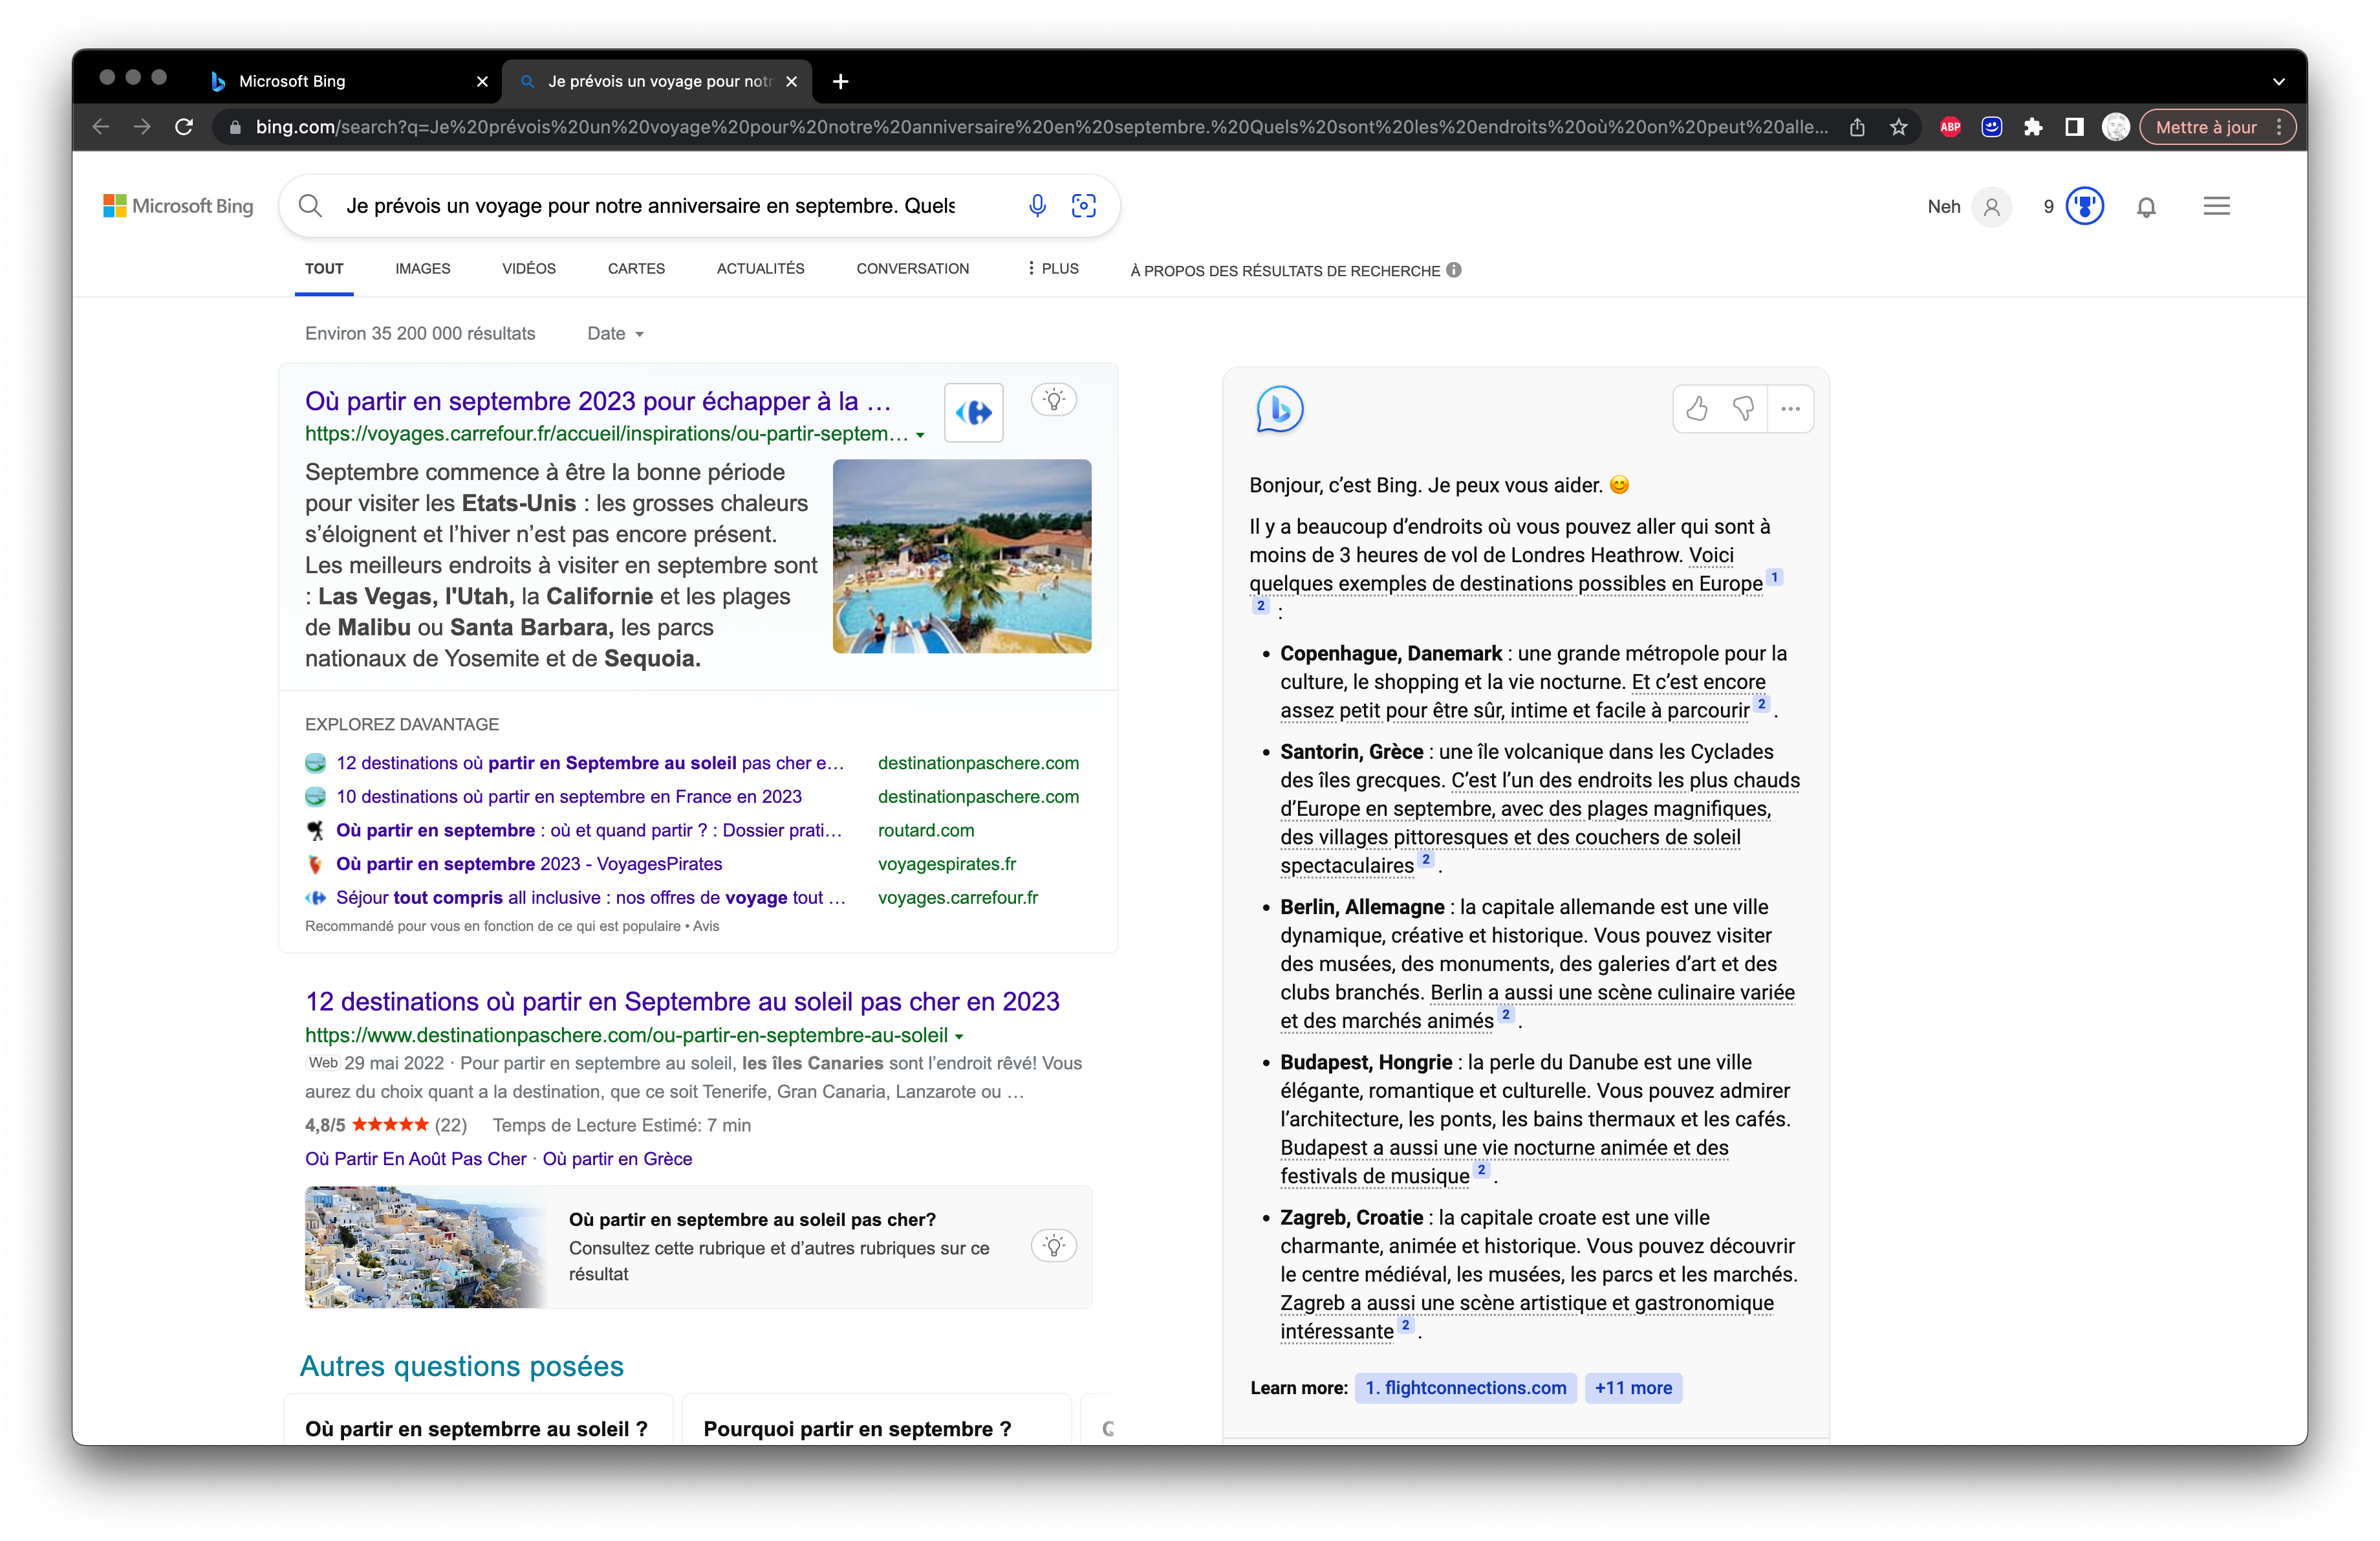Open the notifications bell
Viewport: 2380px width, 1541px height.
pos(2146,207)
